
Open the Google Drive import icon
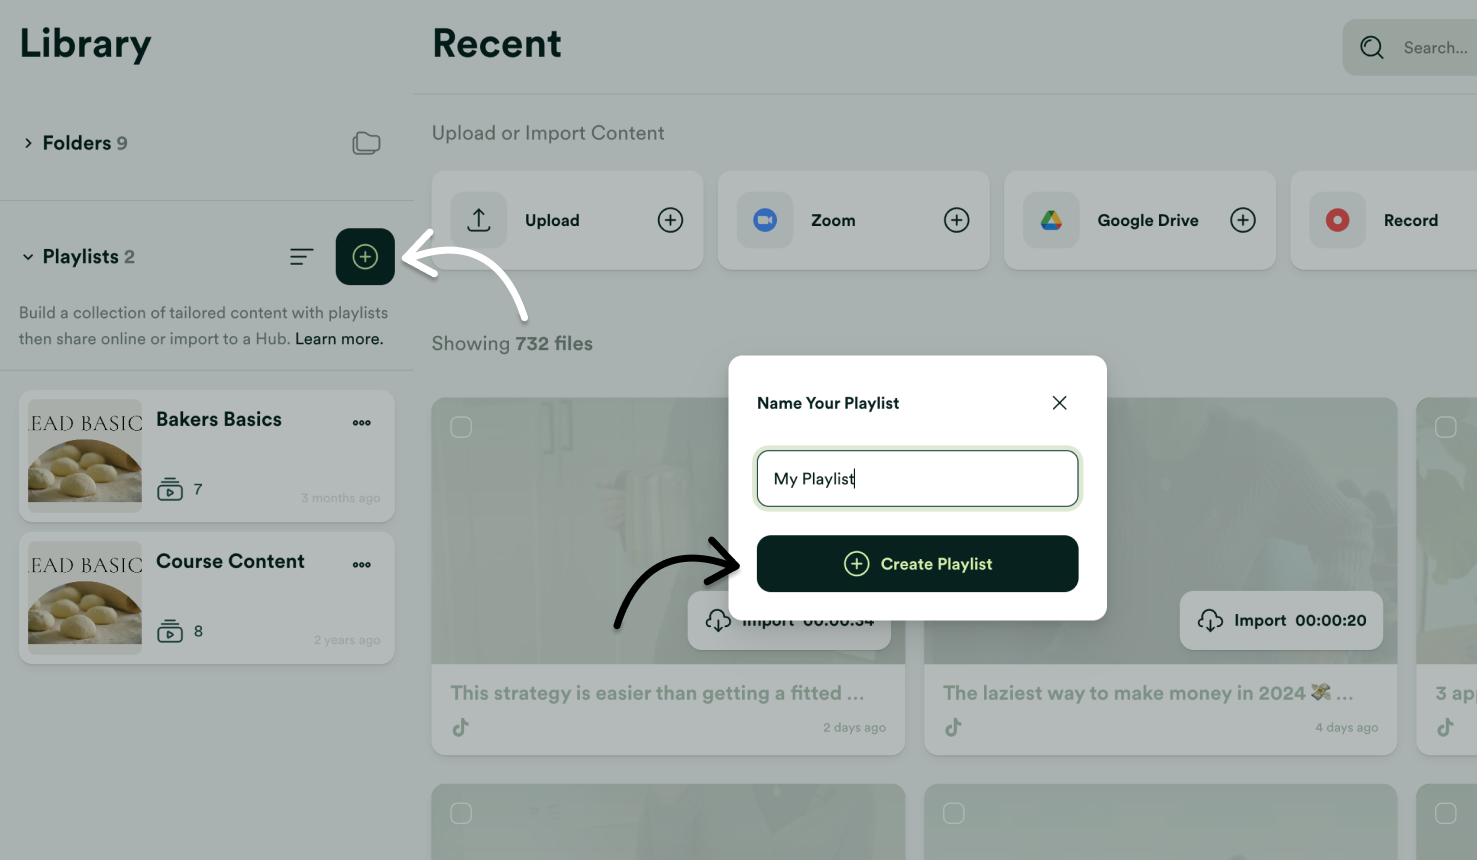1051,220
